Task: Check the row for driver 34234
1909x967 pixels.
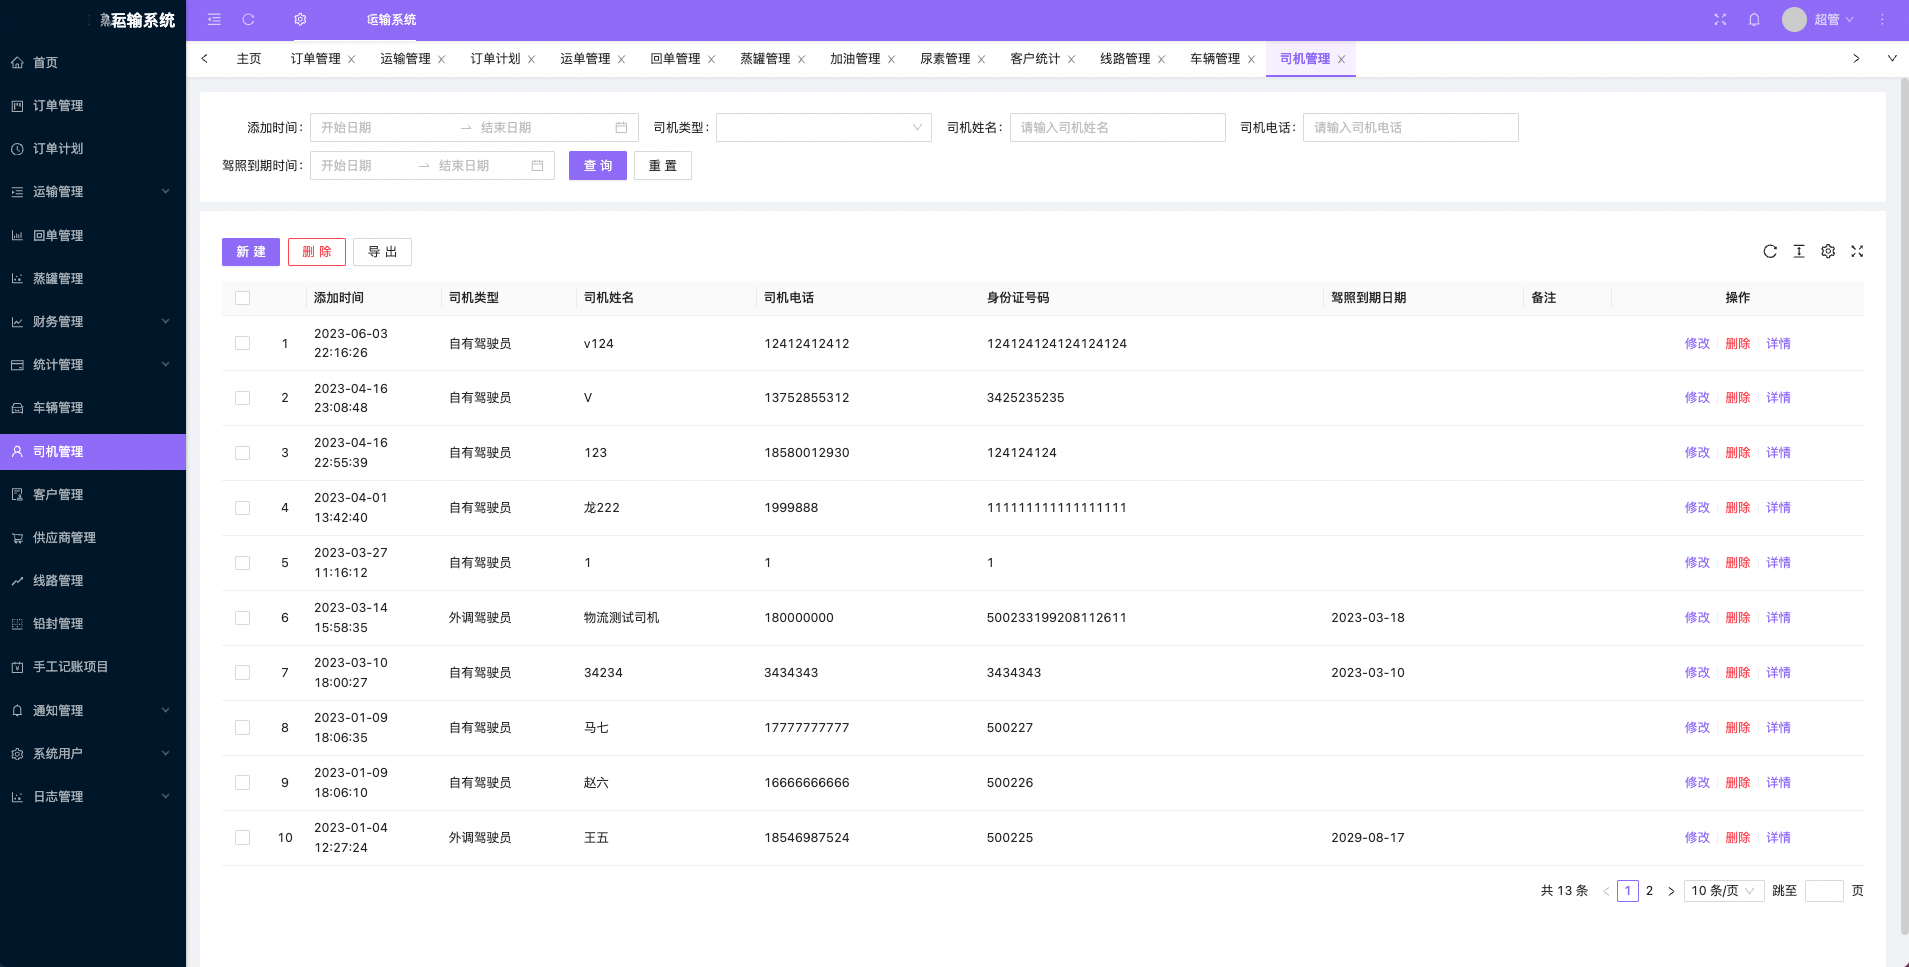Action: coord(242,673)
